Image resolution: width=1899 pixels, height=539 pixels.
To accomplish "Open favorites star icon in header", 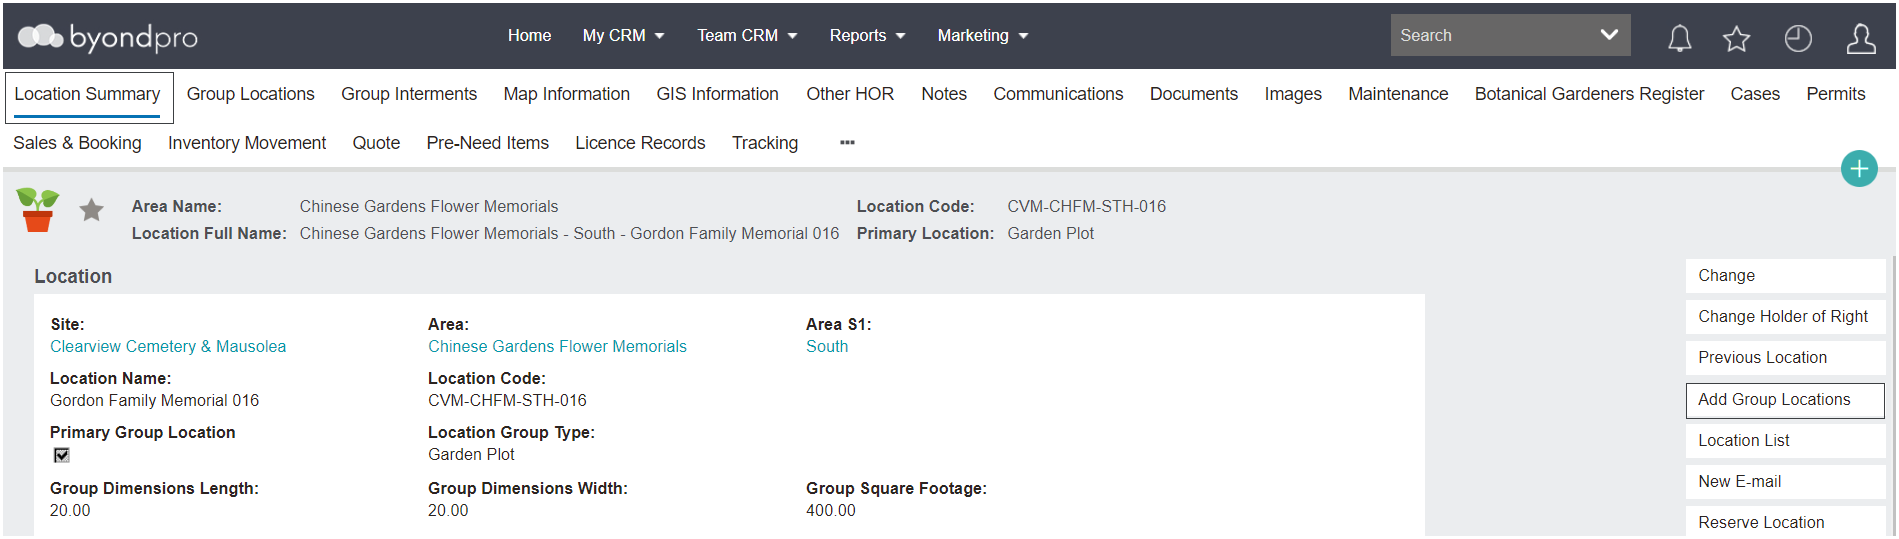I will tap(1737, 38).
